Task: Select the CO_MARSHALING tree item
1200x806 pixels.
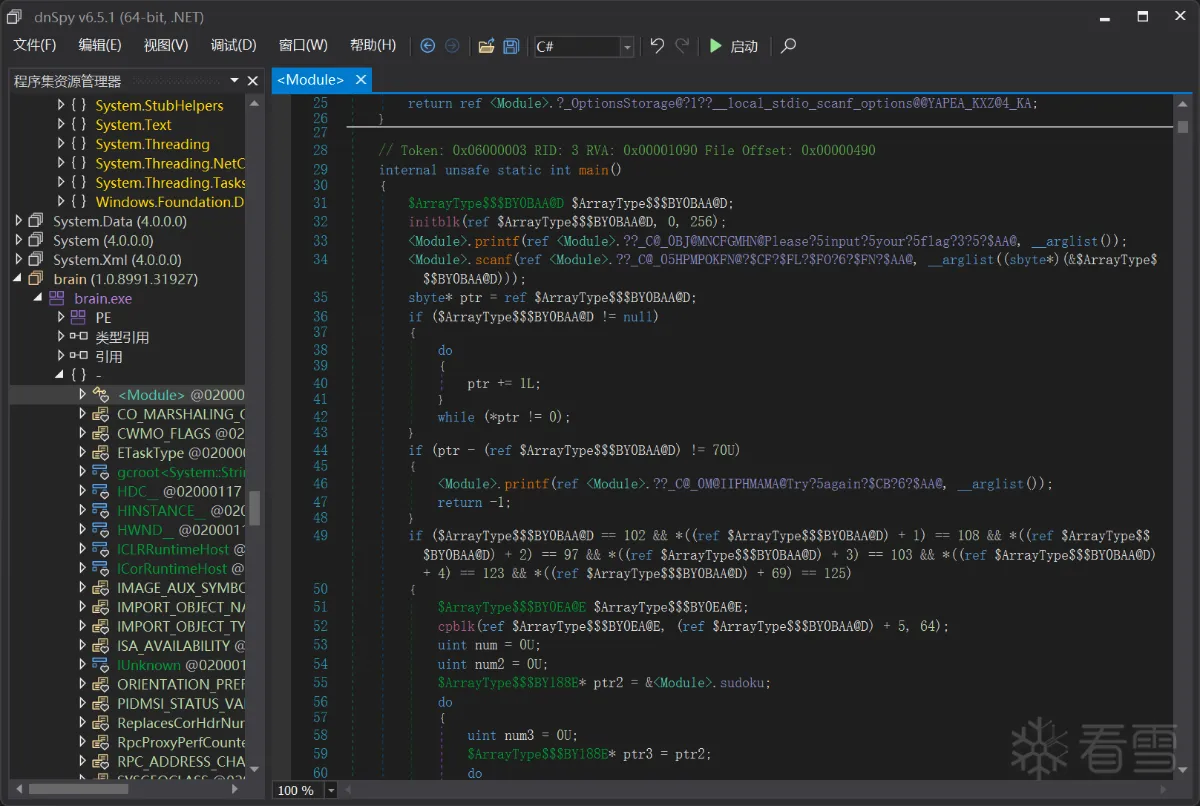Action: [x=180, y=414]
